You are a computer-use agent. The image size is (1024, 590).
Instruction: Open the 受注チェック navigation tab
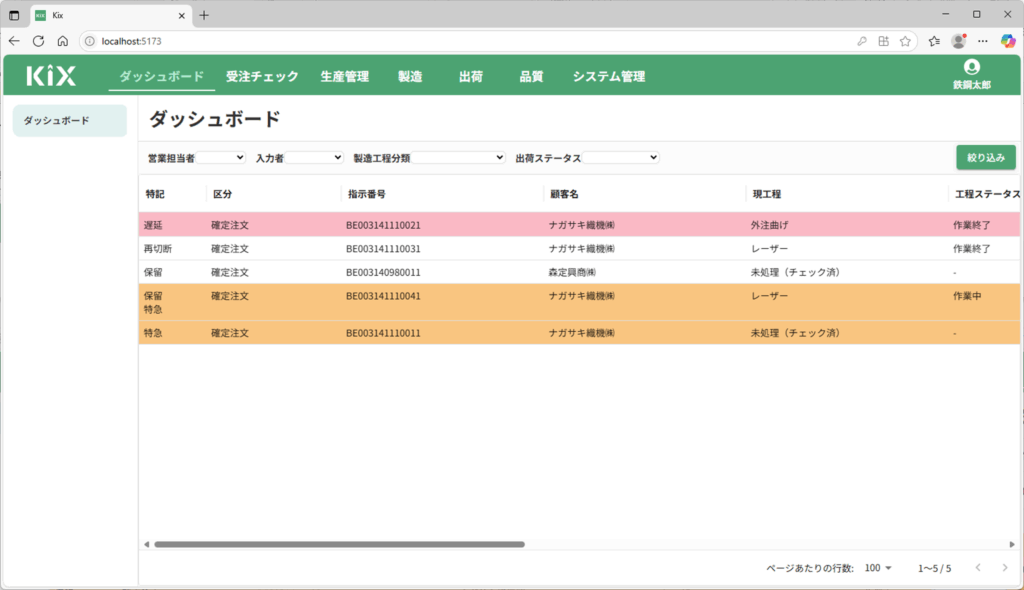(x=262, y=76)
